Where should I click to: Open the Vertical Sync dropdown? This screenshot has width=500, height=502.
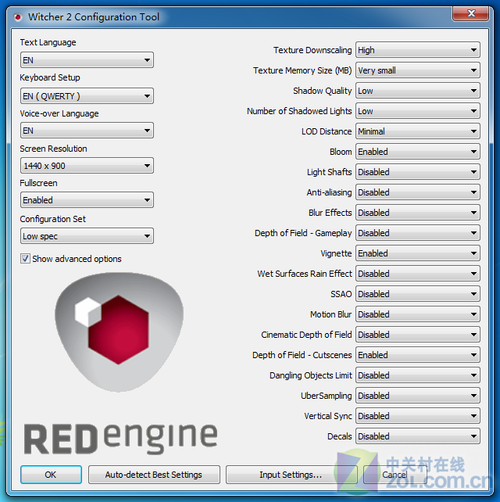[418, 416]
